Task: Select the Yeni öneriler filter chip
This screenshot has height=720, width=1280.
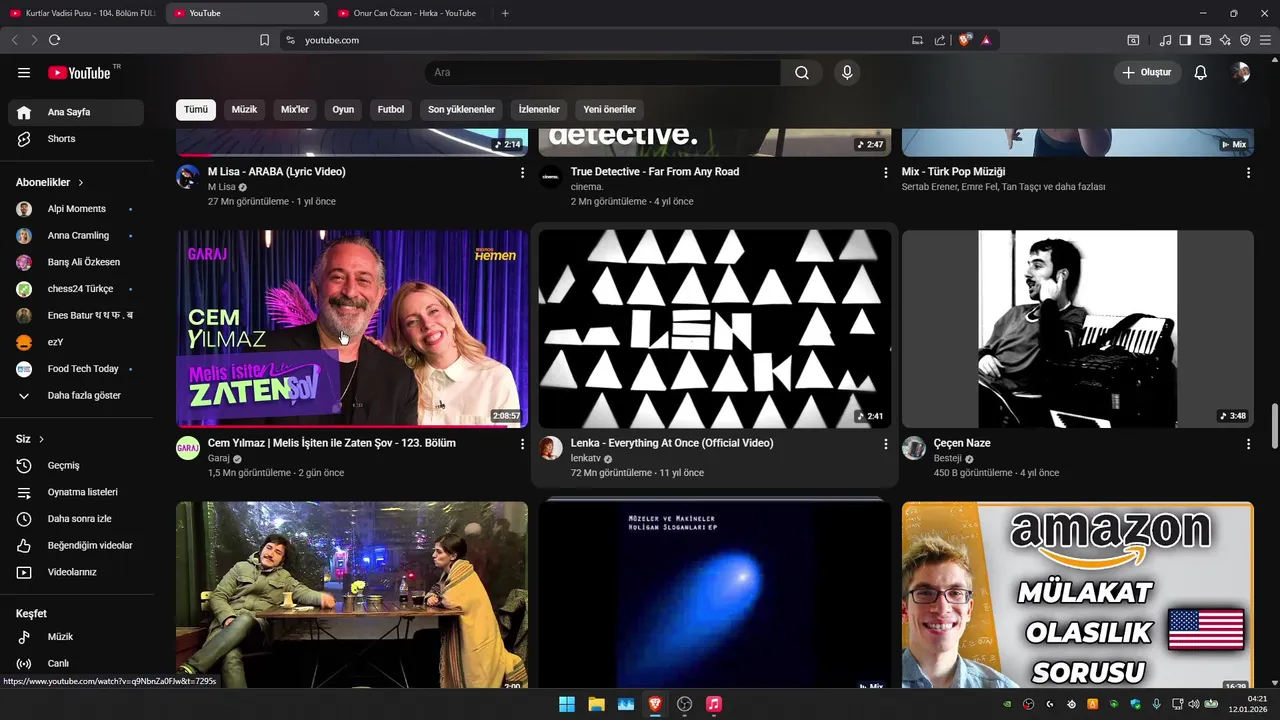Action: (609, 110)
